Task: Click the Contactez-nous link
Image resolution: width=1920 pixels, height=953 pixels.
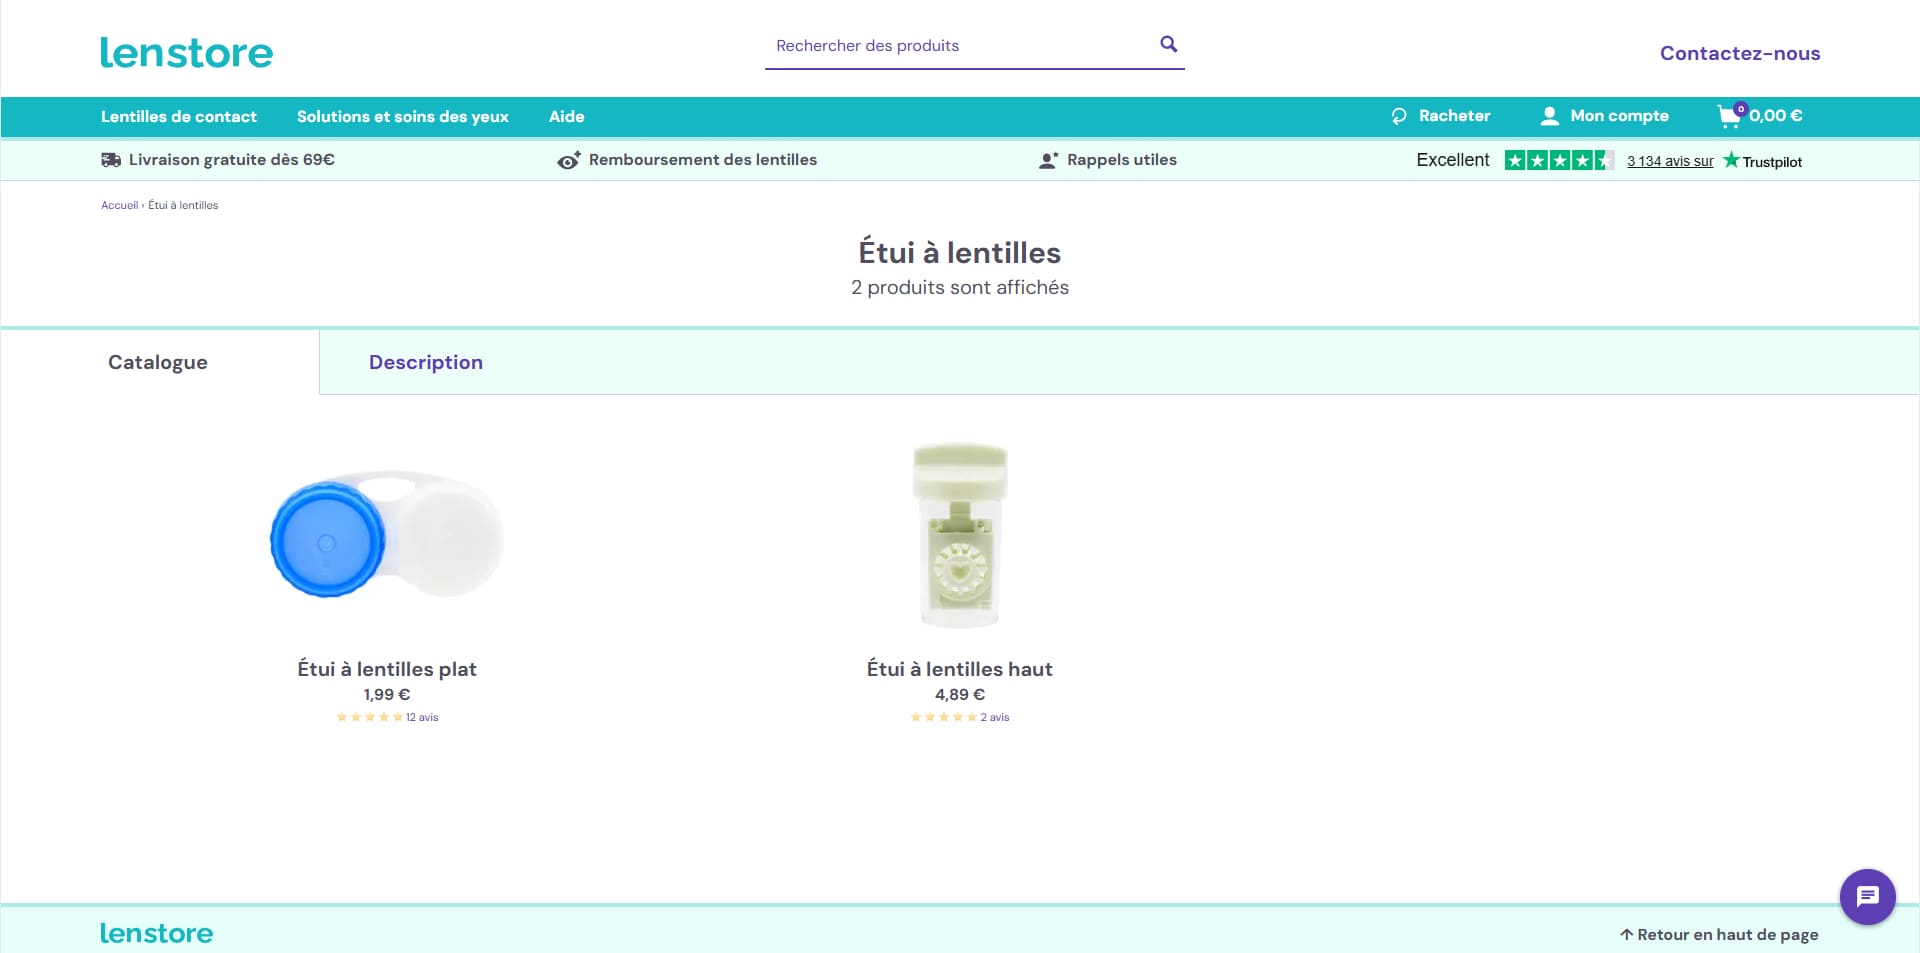Action: click(1740, 53)
